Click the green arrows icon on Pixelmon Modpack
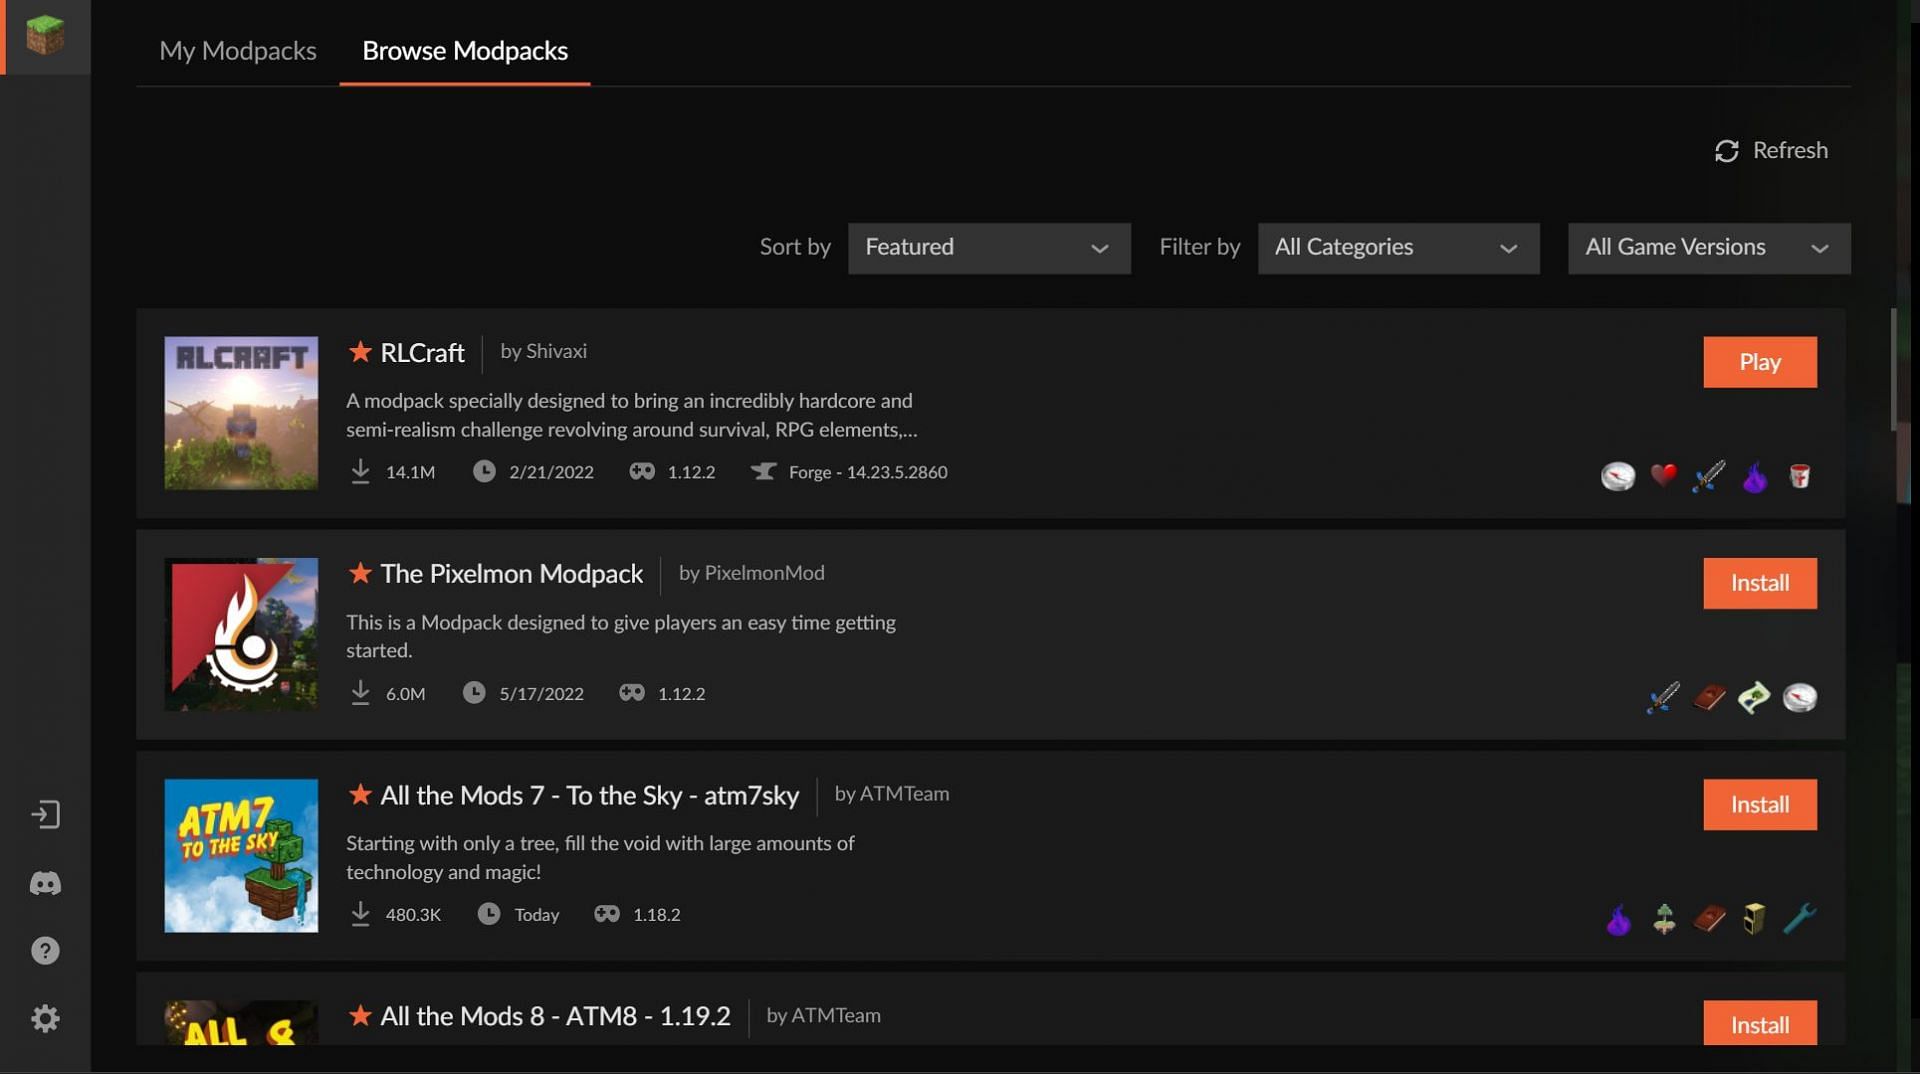This screenshot has width=1920, height=1074. point(1754,697)
